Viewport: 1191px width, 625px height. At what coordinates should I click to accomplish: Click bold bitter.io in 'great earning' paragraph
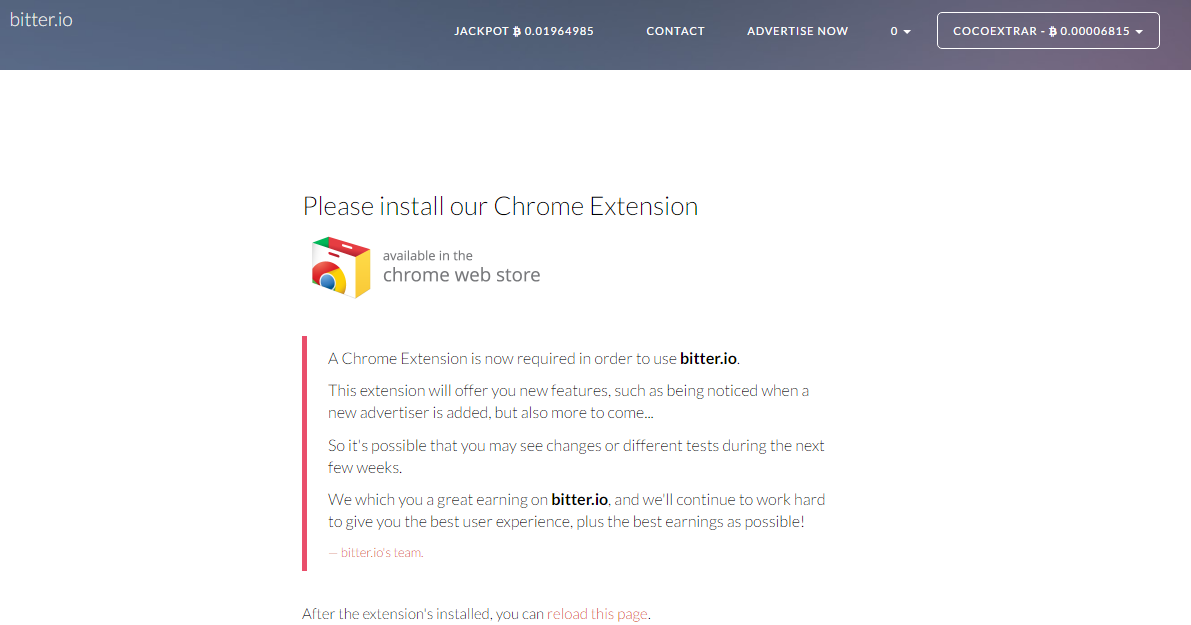pyautogui.click(x=580, y=500)
